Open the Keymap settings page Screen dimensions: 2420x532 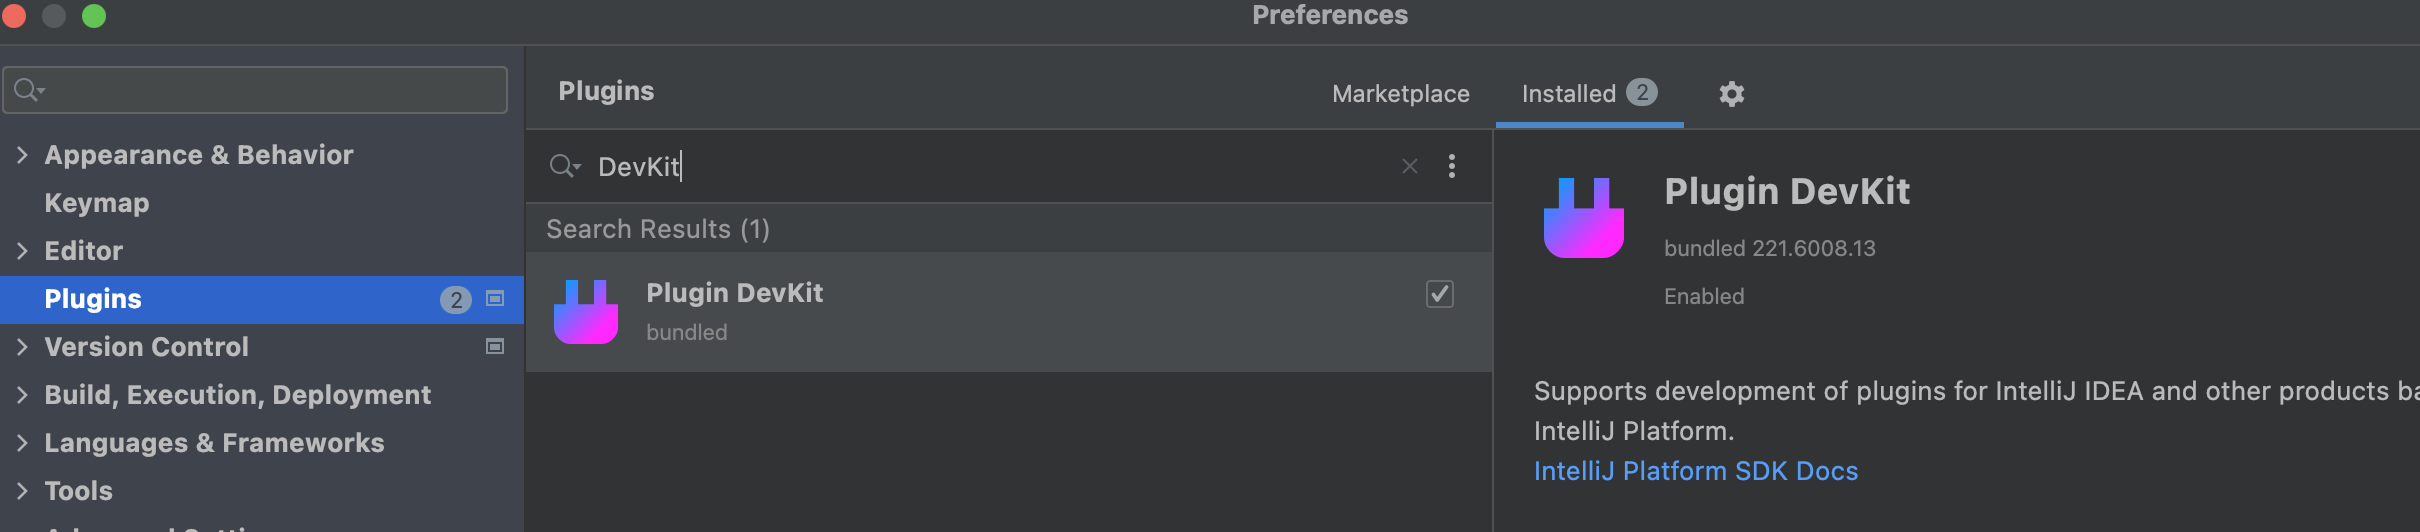97,203
